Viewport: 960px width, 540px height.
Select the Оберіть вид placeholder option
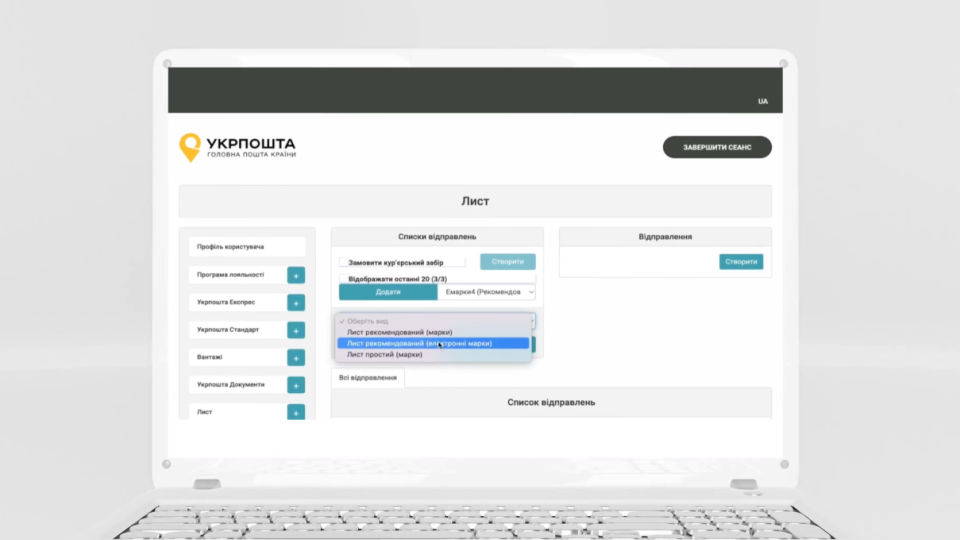point(433,321)
